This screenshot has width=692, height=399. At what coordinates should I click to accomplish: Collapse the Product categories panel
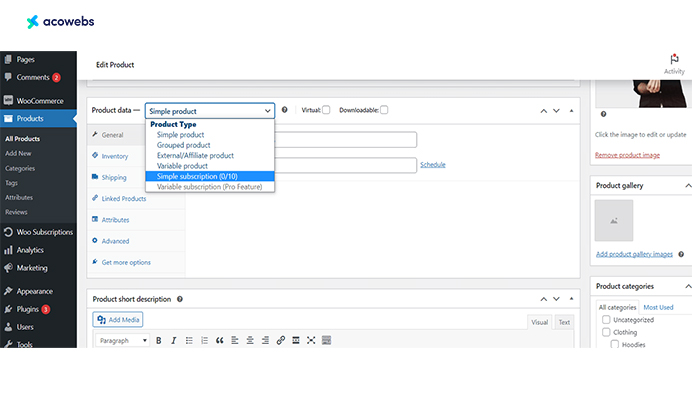click(688, 286)
